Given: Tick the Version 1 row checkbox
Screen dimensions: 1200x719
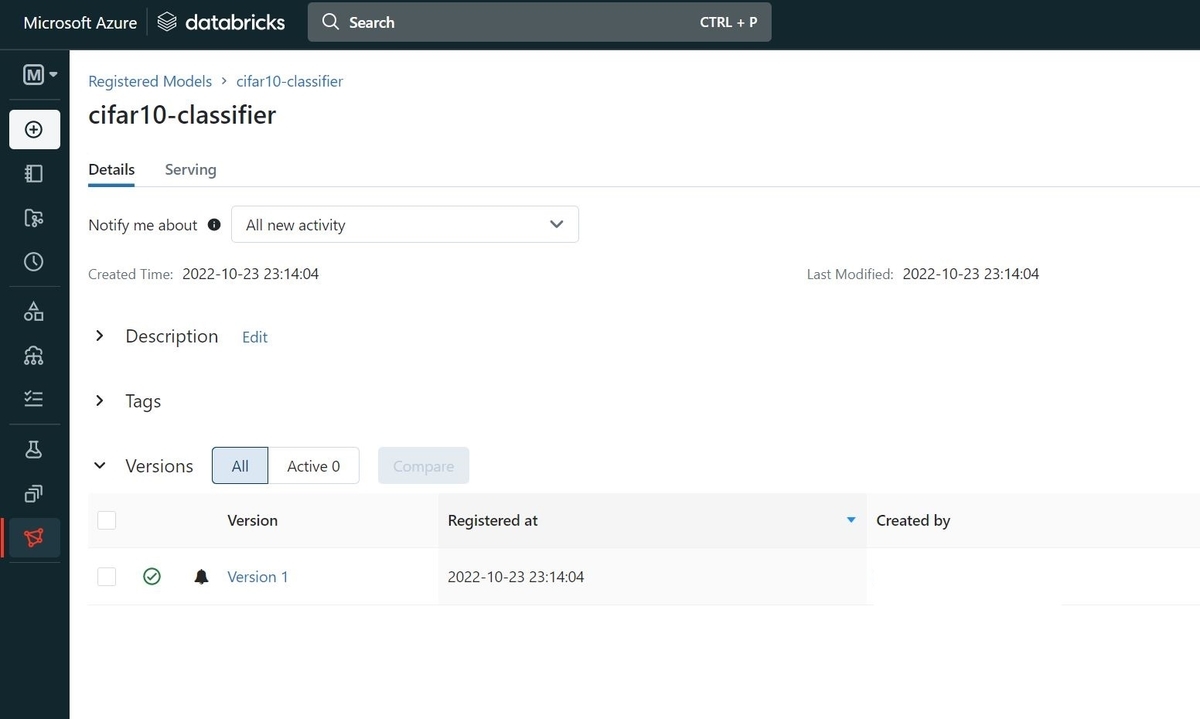Looking at the screenshot, I should coord(107,577).
